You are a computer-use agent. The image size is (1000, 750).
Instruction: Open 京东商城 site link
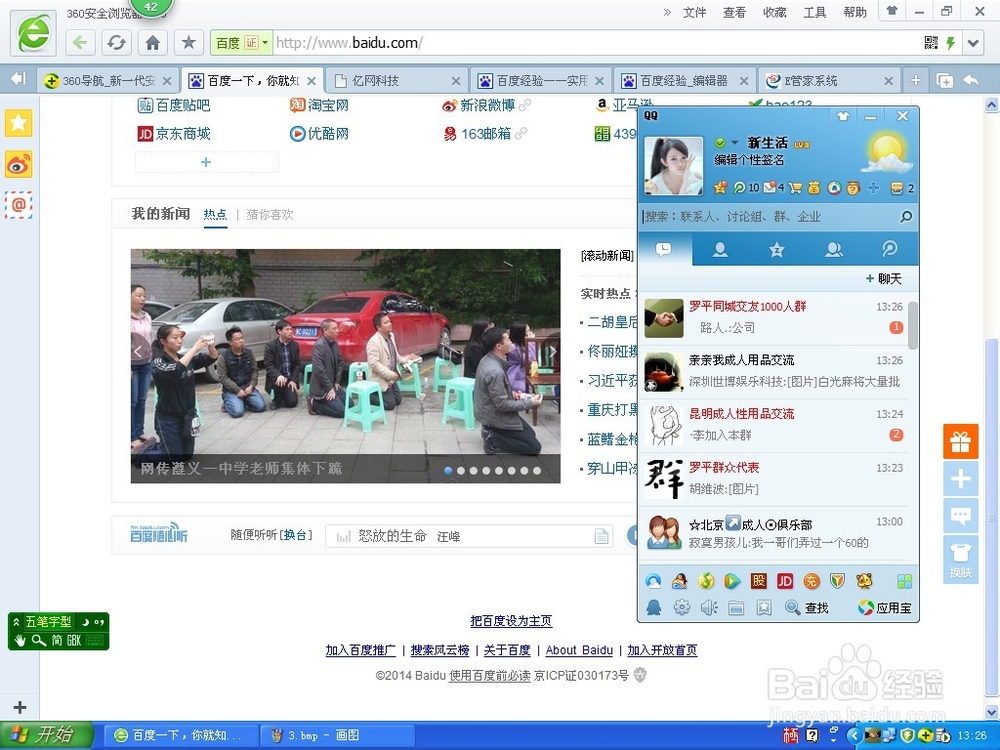coord(173,133)
